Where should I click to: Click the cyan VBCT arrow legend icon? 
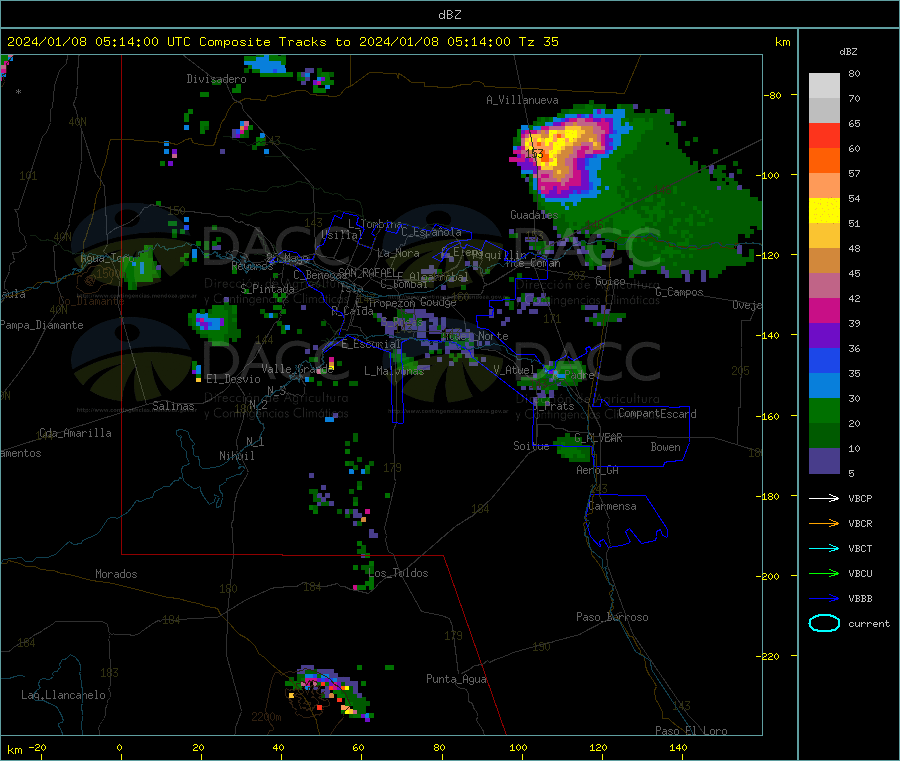[x=824, y=548]
